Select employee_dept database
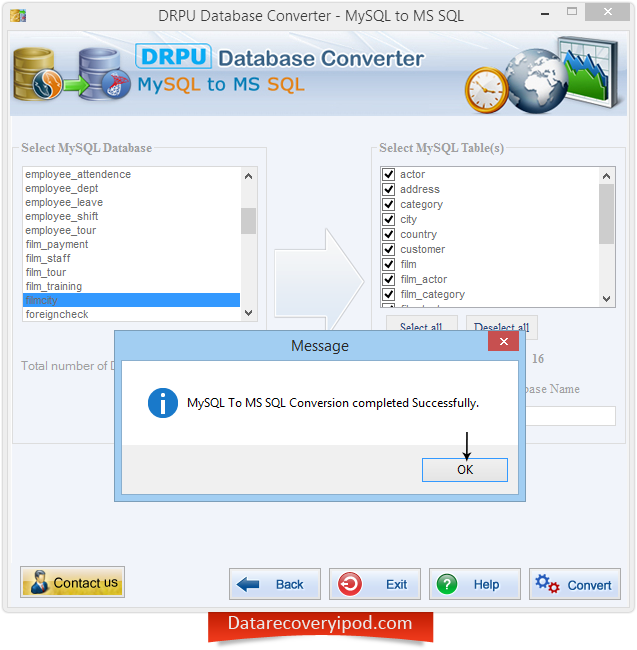This screenshot has height=650, width=637. [131, 188]
